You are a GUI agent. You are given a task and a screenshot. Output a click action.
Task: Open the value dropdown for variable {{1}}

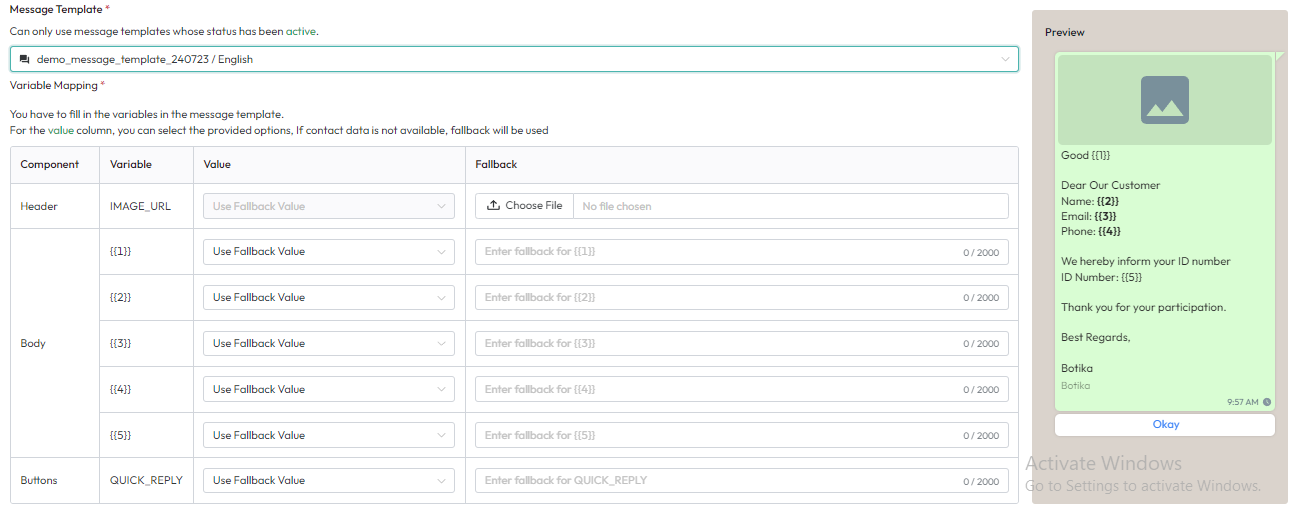328,252
